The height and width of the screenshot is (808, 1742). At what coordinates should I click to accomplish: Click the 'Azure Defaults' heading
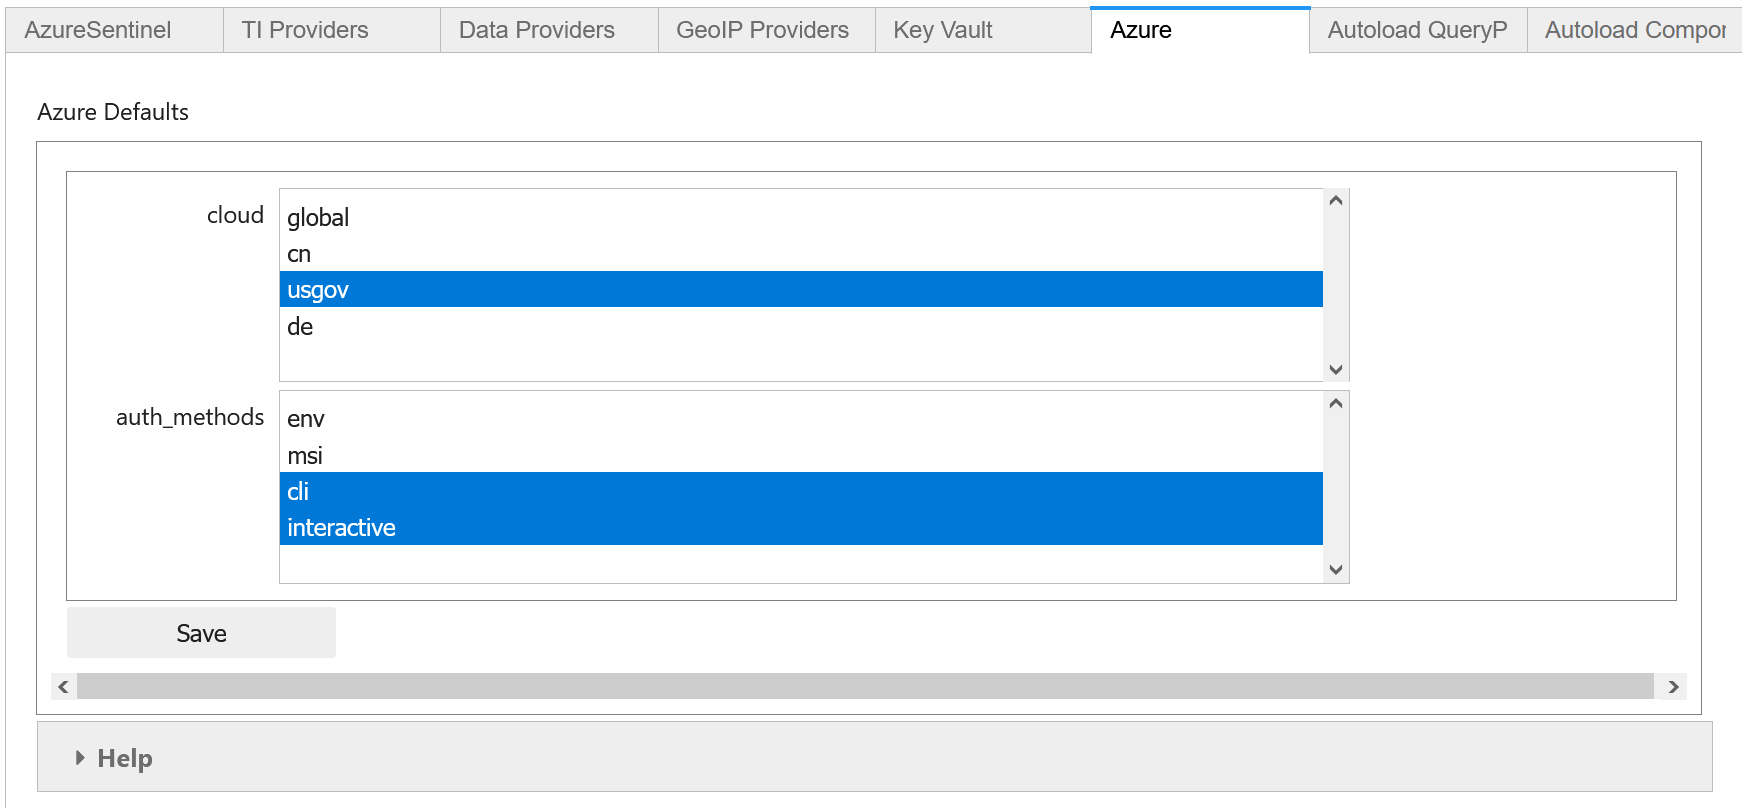113,112
